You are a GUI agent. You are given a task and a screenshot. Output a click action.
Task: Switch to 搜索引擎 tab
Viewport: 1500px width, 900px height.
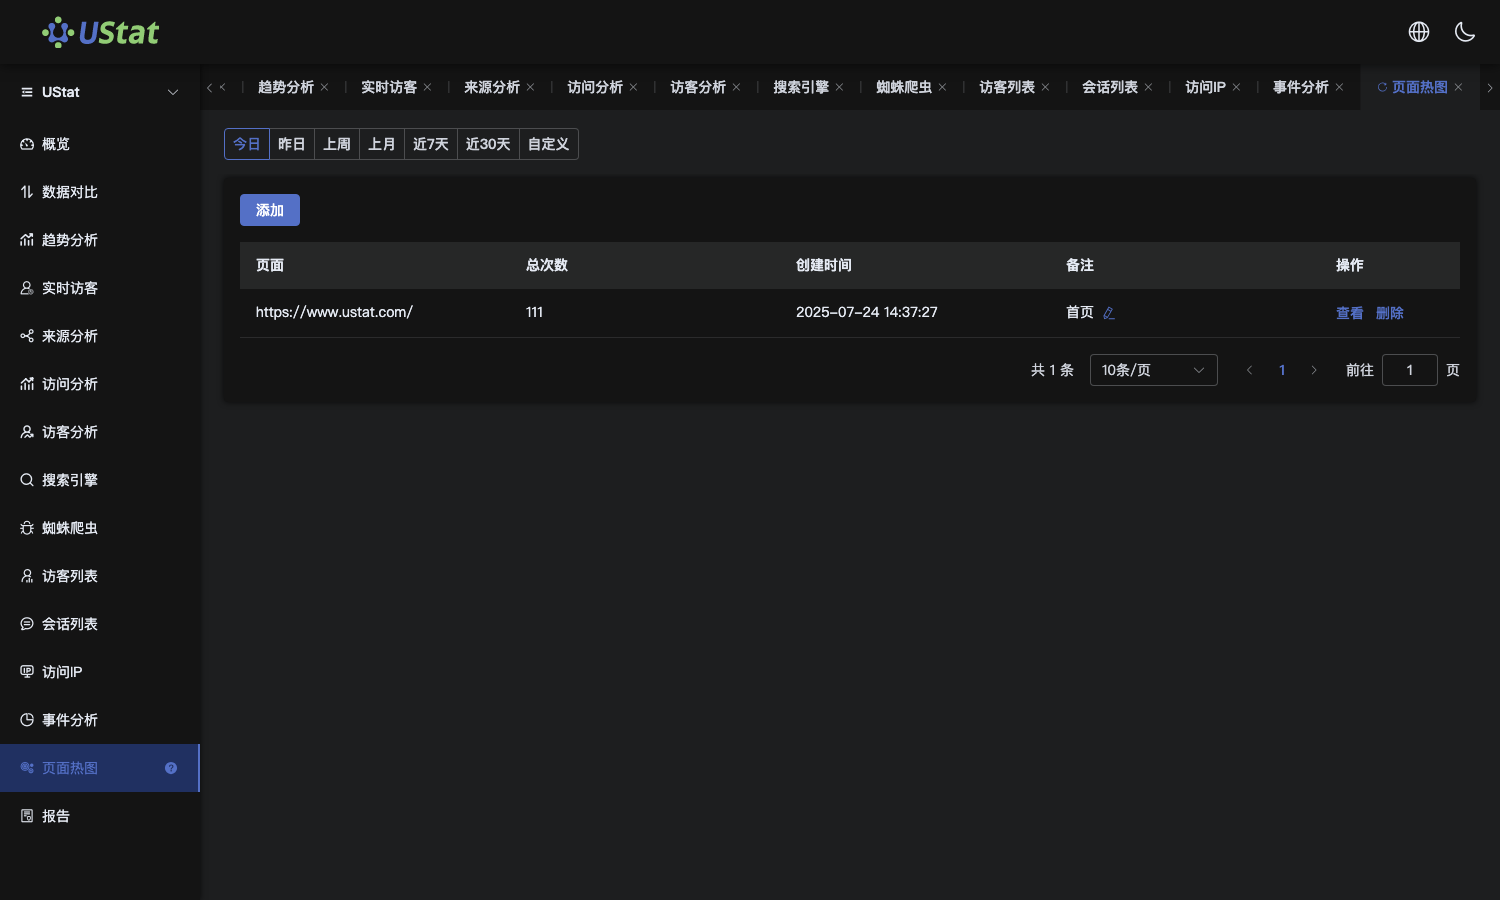pyautogui.click(x=801, y=87)
